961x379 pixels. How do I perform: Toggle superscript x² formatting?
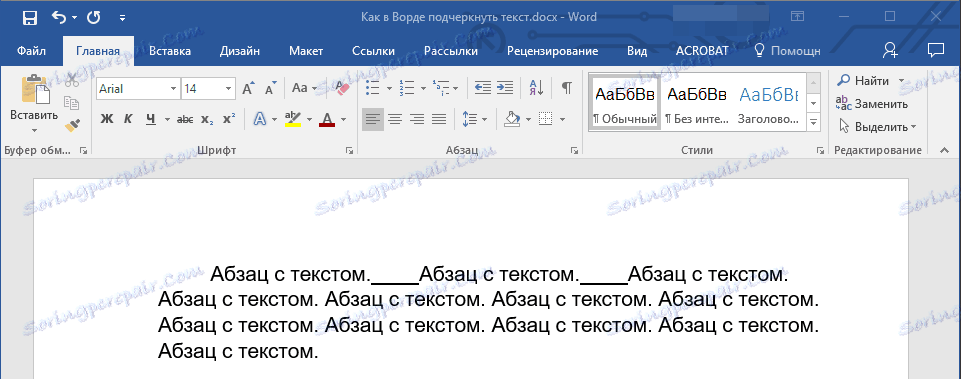pyautogui.click(x=229, y=119)
